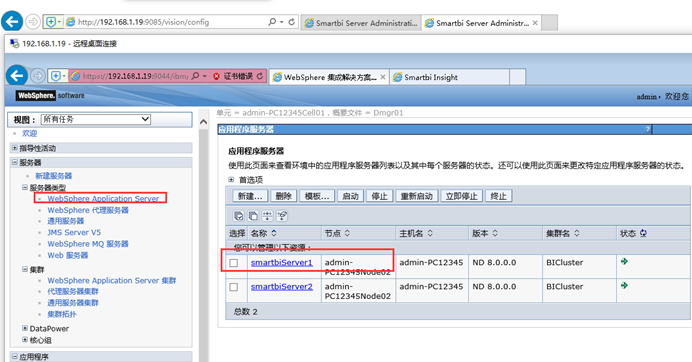Click the show filter view table icon

pos(267,215)
